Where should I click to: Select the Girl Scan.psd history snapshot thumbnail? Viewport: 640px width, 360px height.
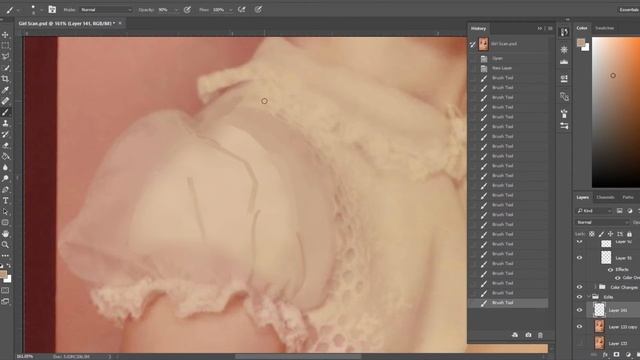tap(483, 44)
